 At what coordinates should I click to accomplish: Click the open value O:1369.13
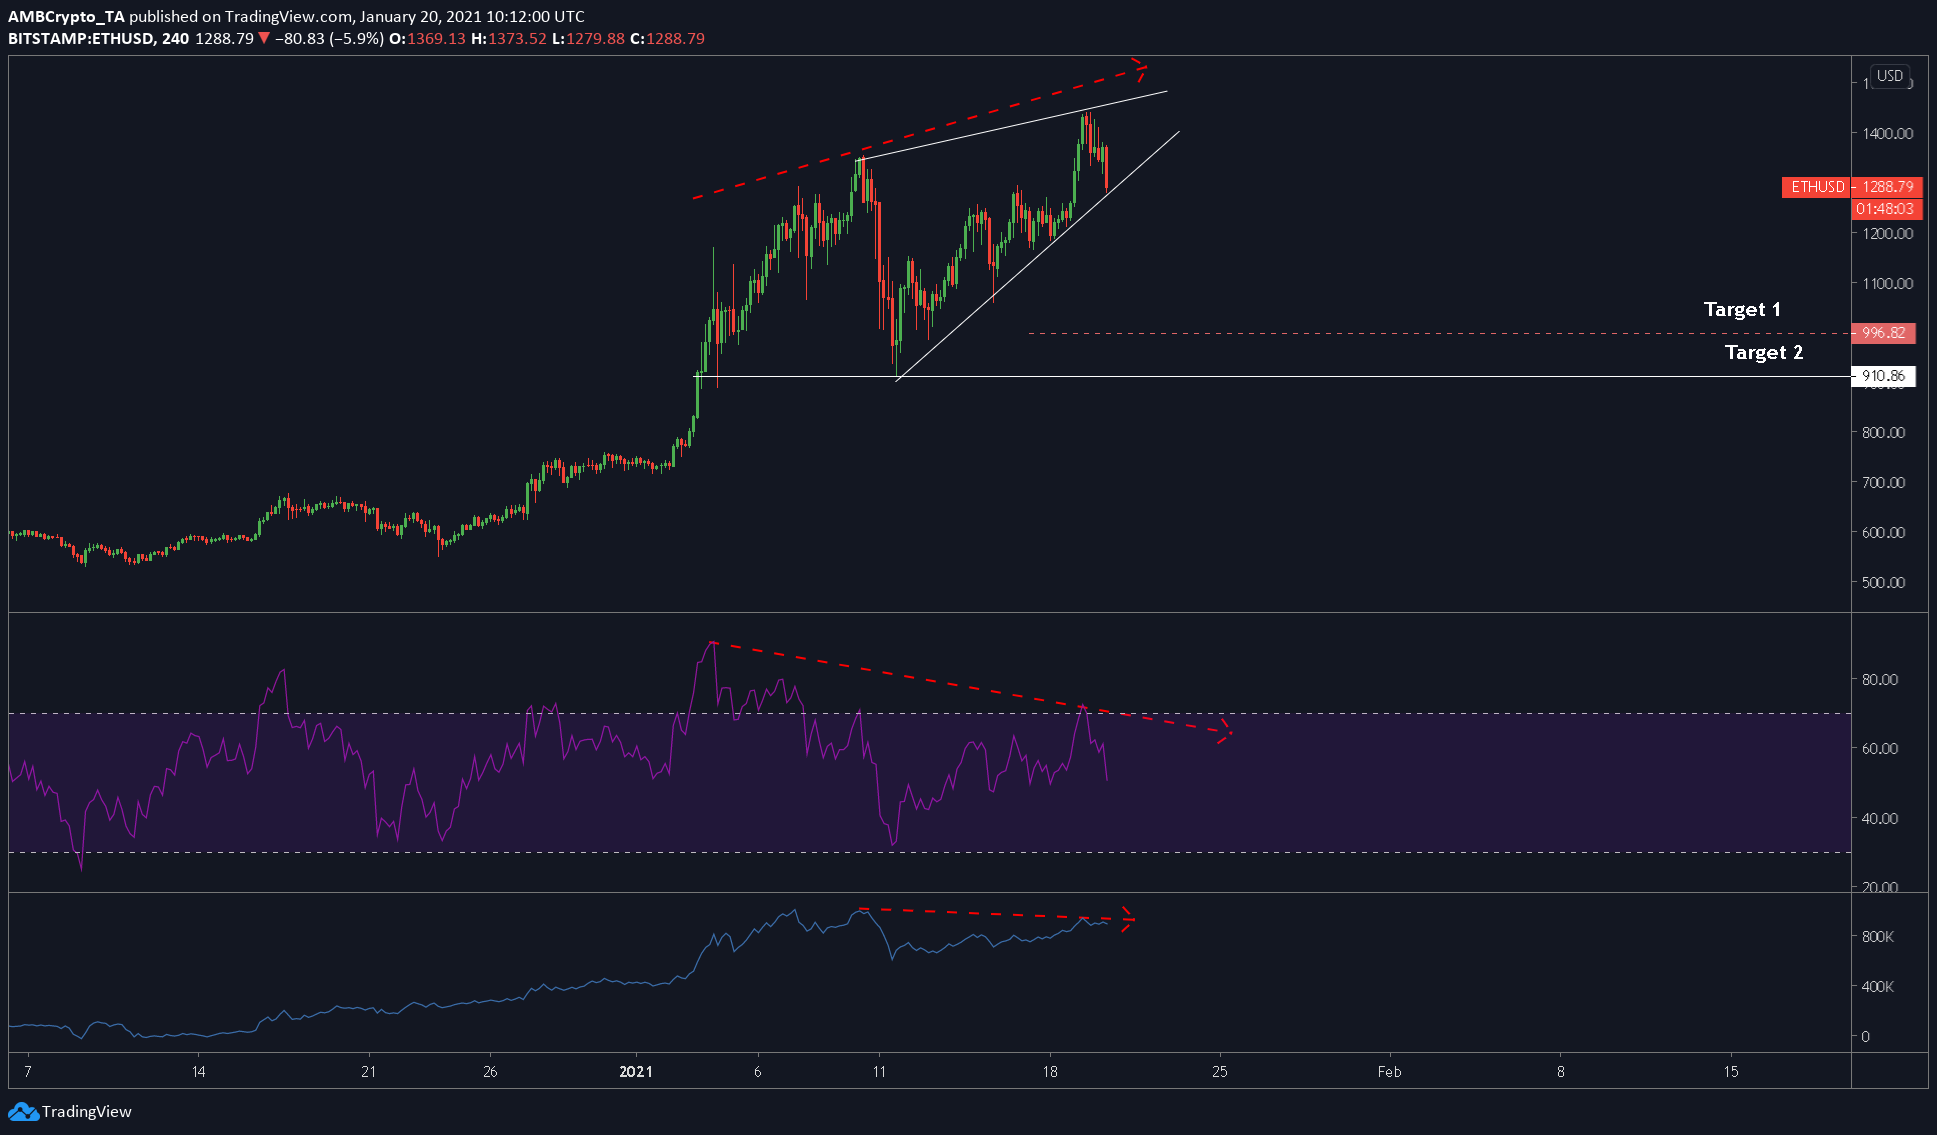tap(427, 38)
